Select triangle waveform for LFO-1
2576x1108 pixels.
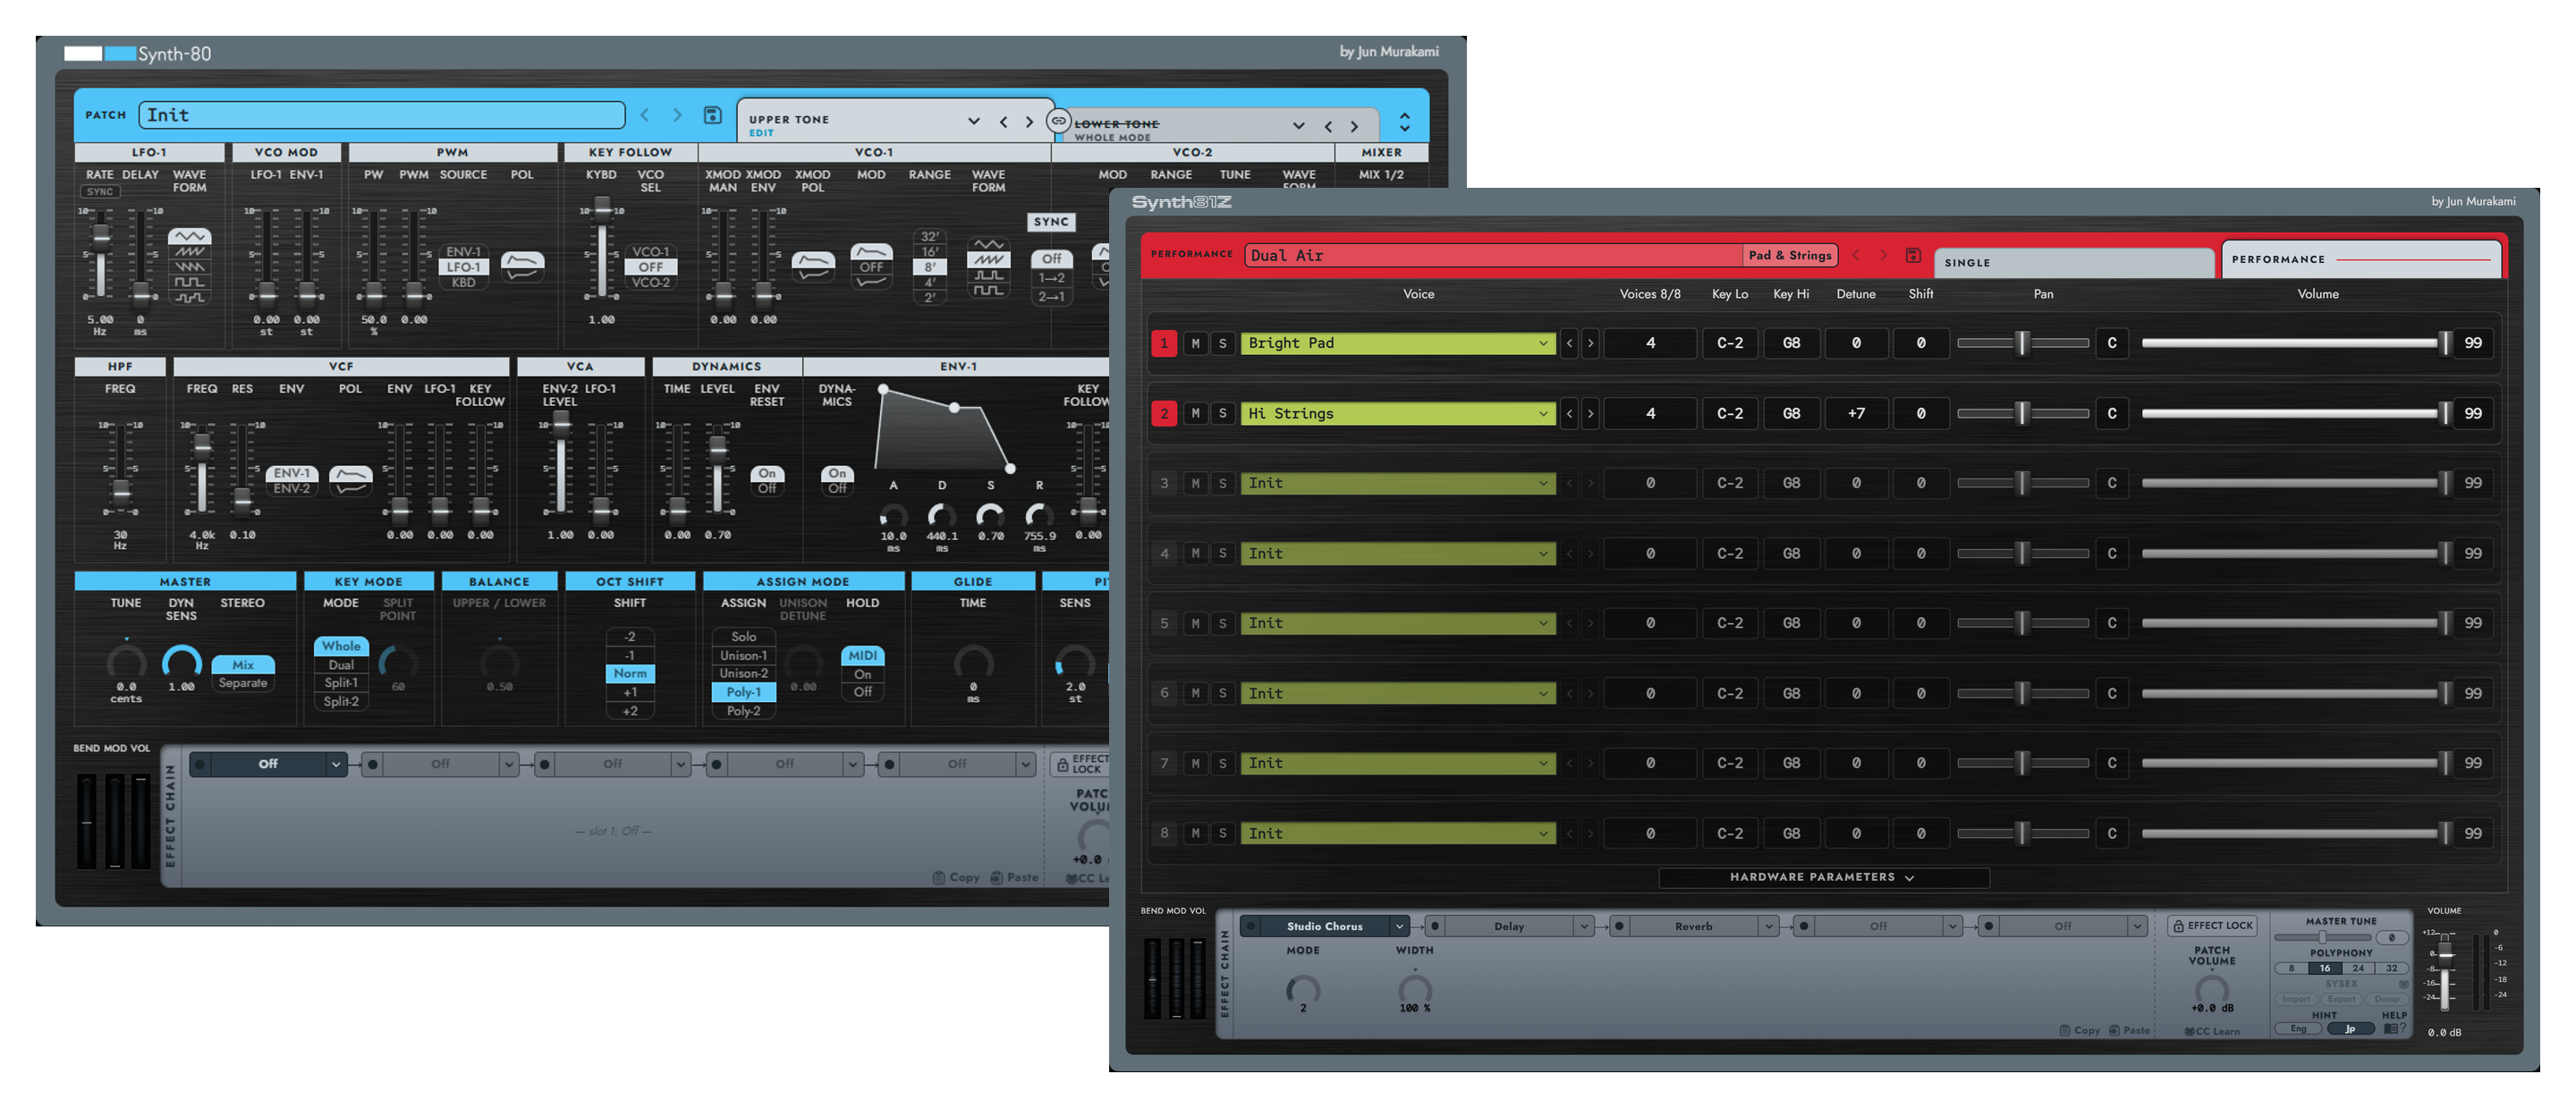189,237
